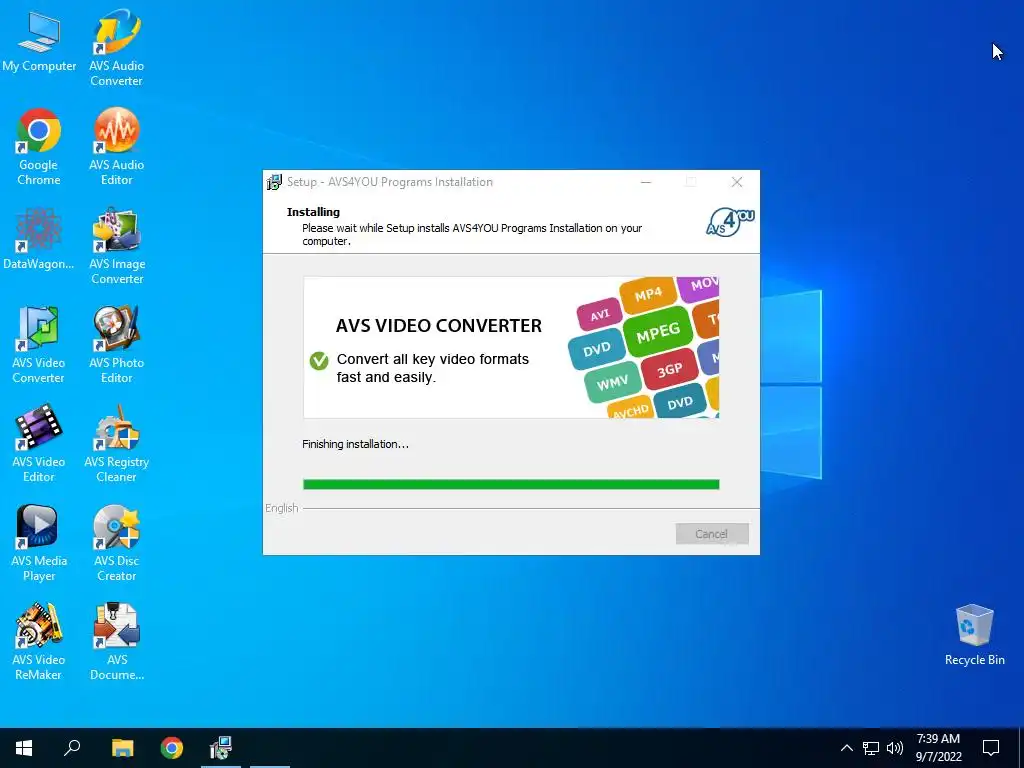The width and height of the screenshot is (1024, 768).
Task: Open Google Chrome desktop shortcut
Action: (39, 146)
